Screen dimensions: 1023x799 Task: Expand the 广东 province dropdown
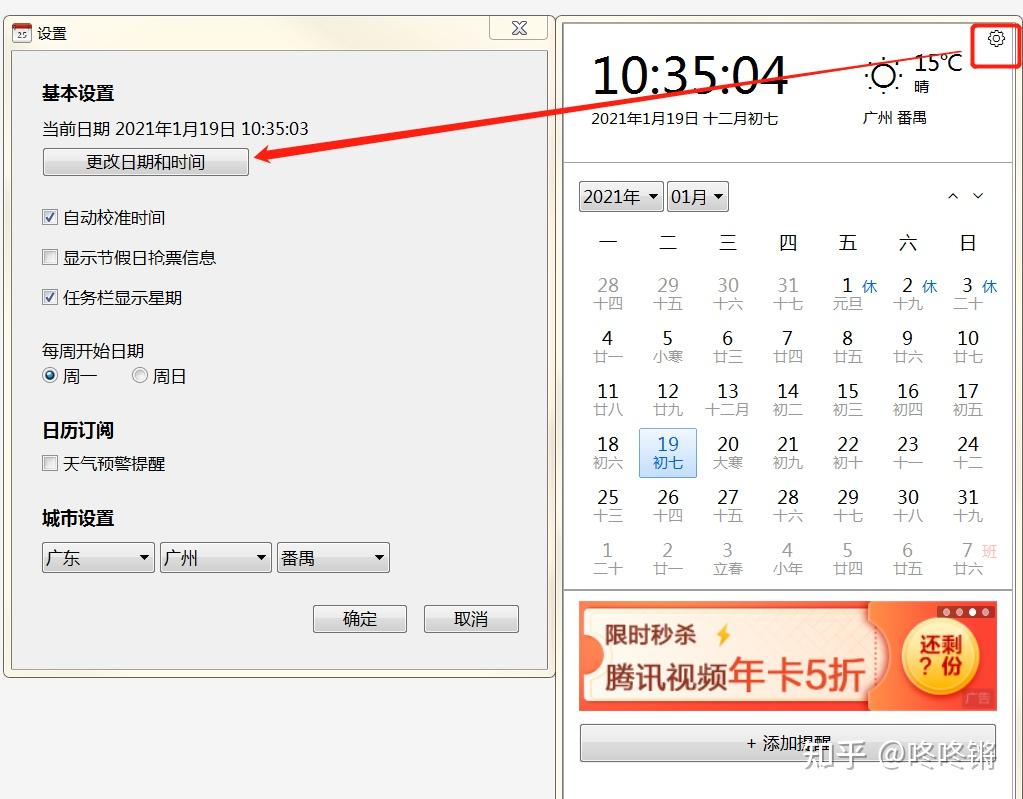click(99, 558)
